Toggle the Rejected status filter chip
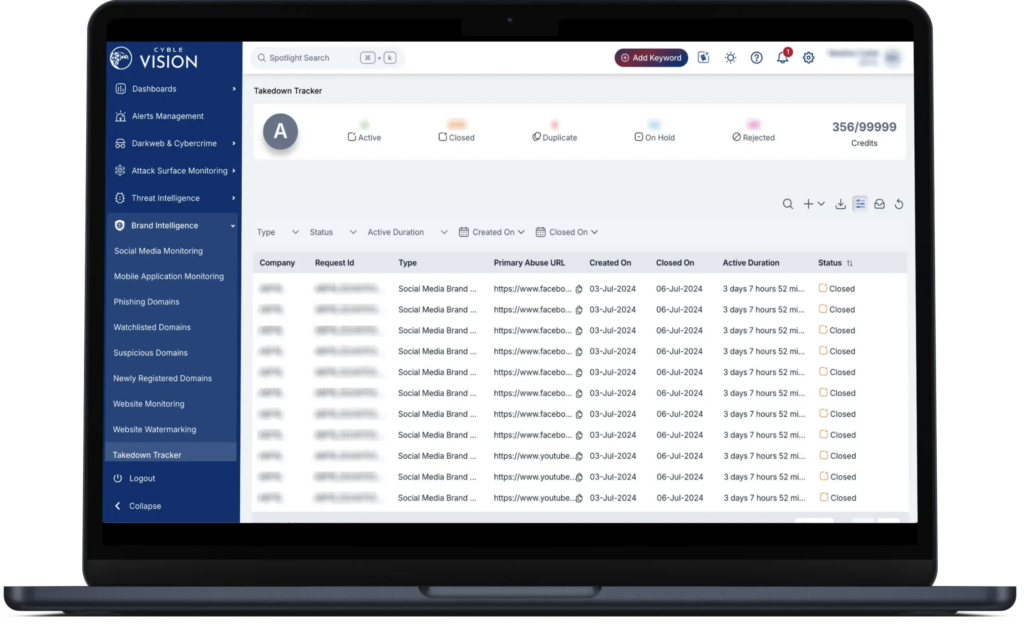The image size is (1024, 625). [x=752, y=135]
